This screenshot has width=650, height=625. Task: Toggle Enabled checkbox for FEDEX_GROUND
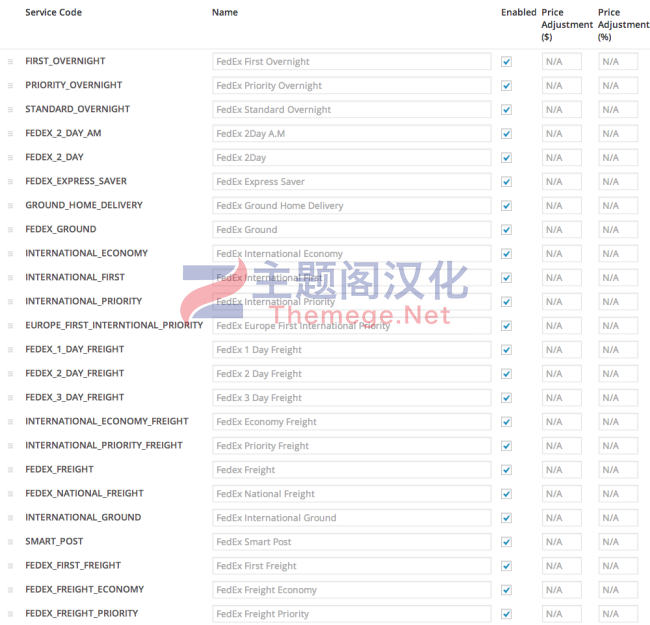coord(506,230)
